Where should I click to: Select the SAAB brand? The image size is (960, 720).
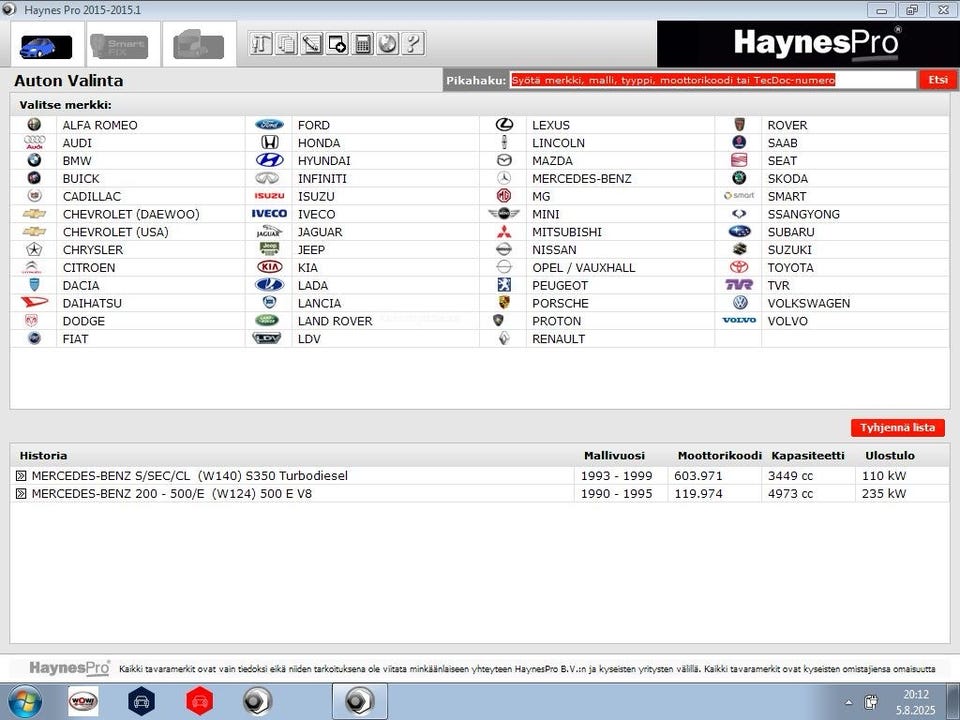coord(782,143)
